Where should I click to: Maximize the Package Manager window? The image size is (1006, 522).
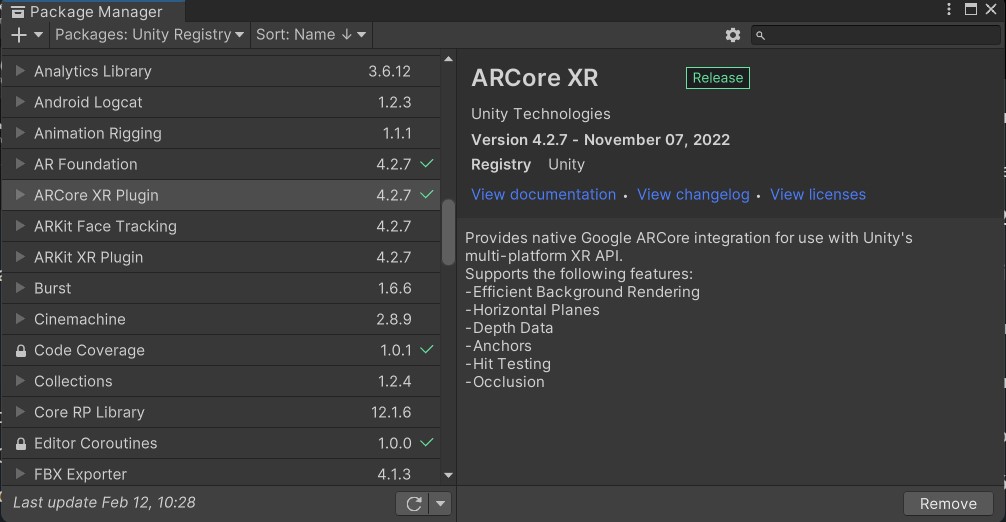click(x=971, y=9)
